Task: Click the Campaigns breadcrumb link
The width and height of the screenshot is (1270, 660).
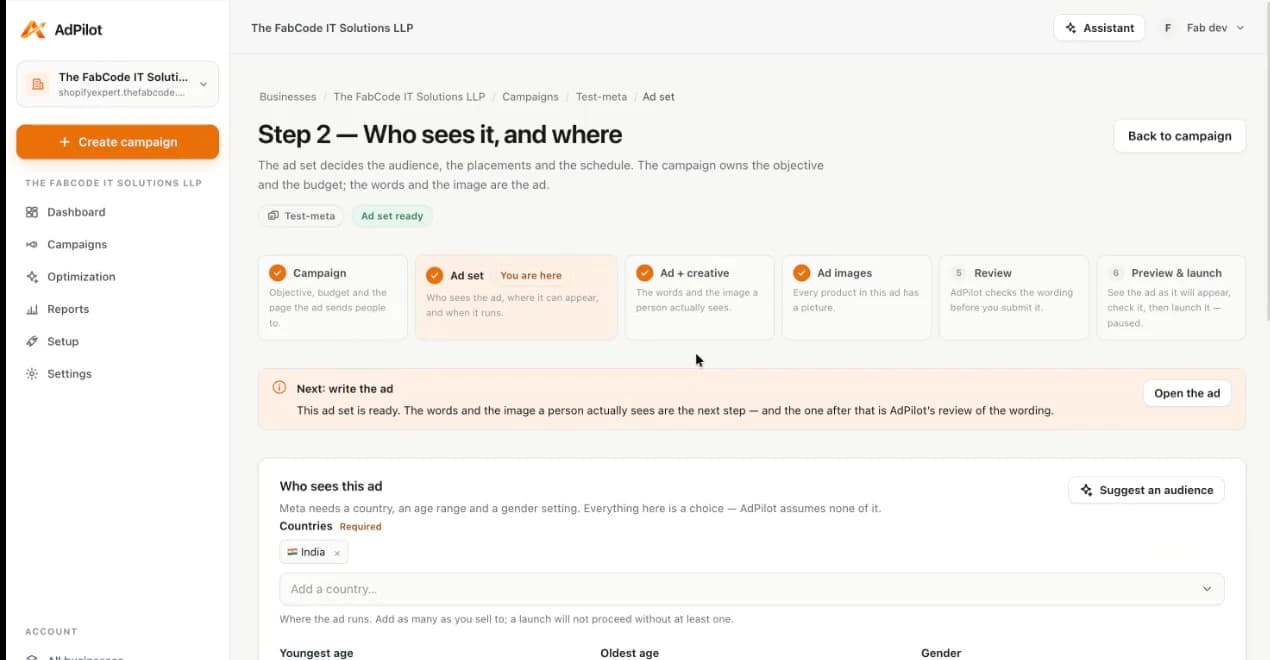Action: pos(530,97)
